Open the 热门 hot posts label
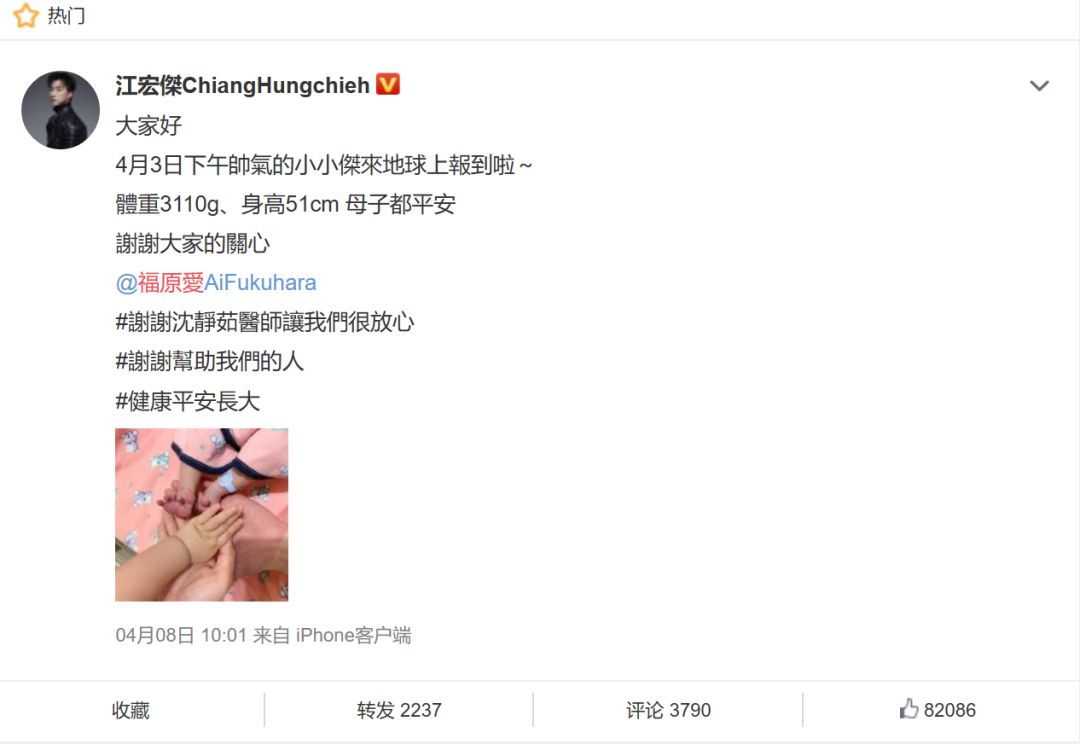This screenshot has height=744, width=1080. click(x=66, y=15)
